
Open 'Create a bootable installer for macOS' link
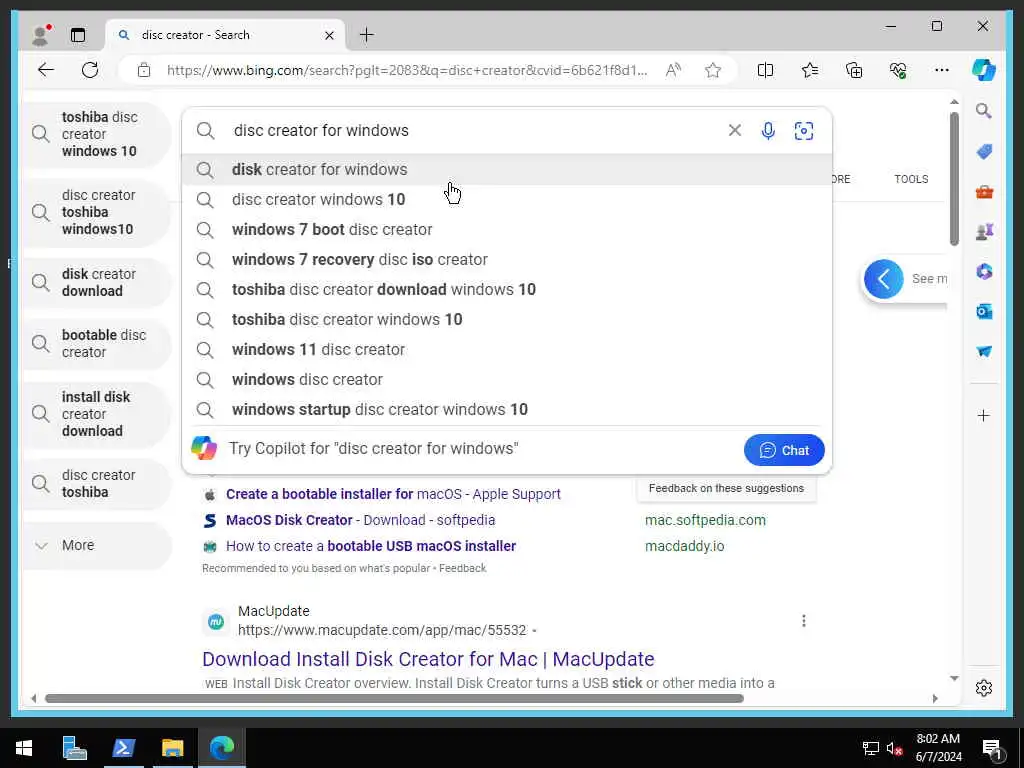click(x=393, y=494)
